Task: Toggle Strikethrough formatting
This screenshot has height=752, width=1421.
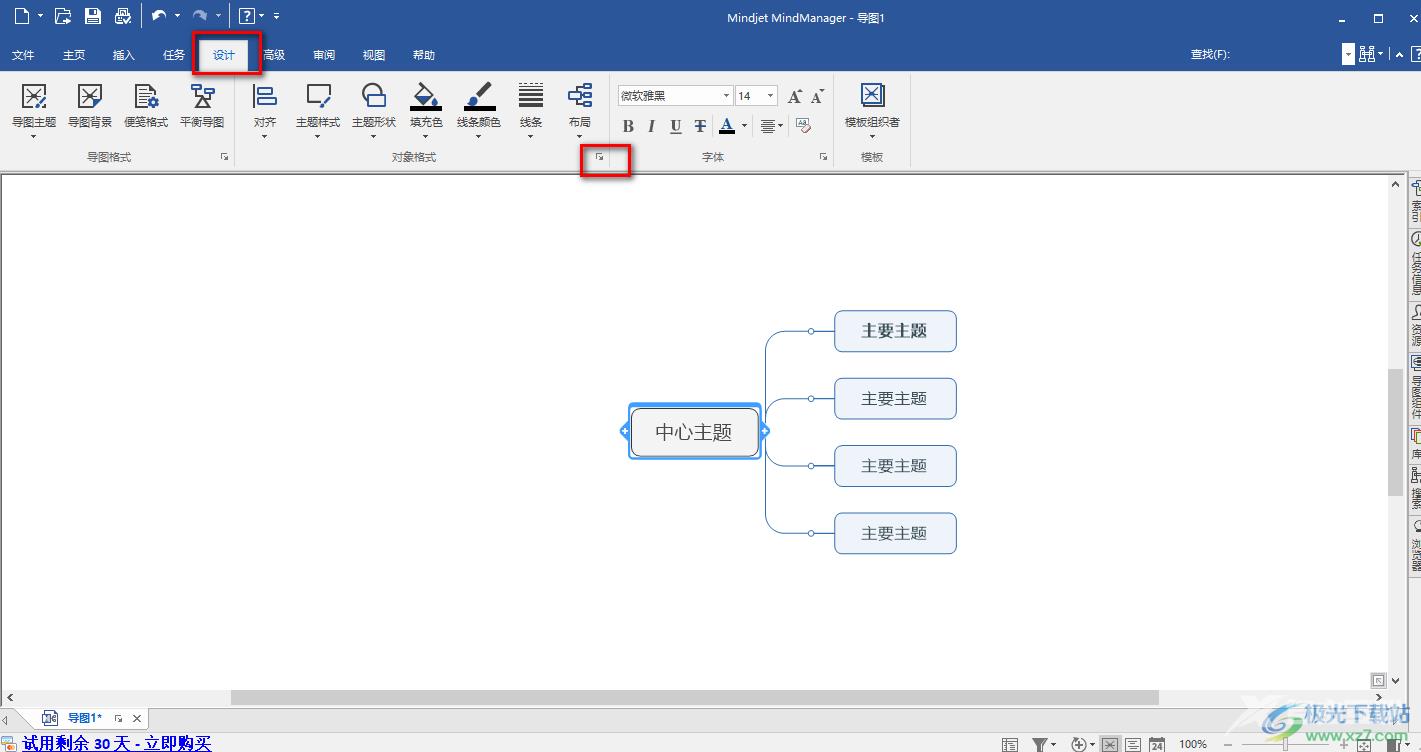Action: click(700, 126)
